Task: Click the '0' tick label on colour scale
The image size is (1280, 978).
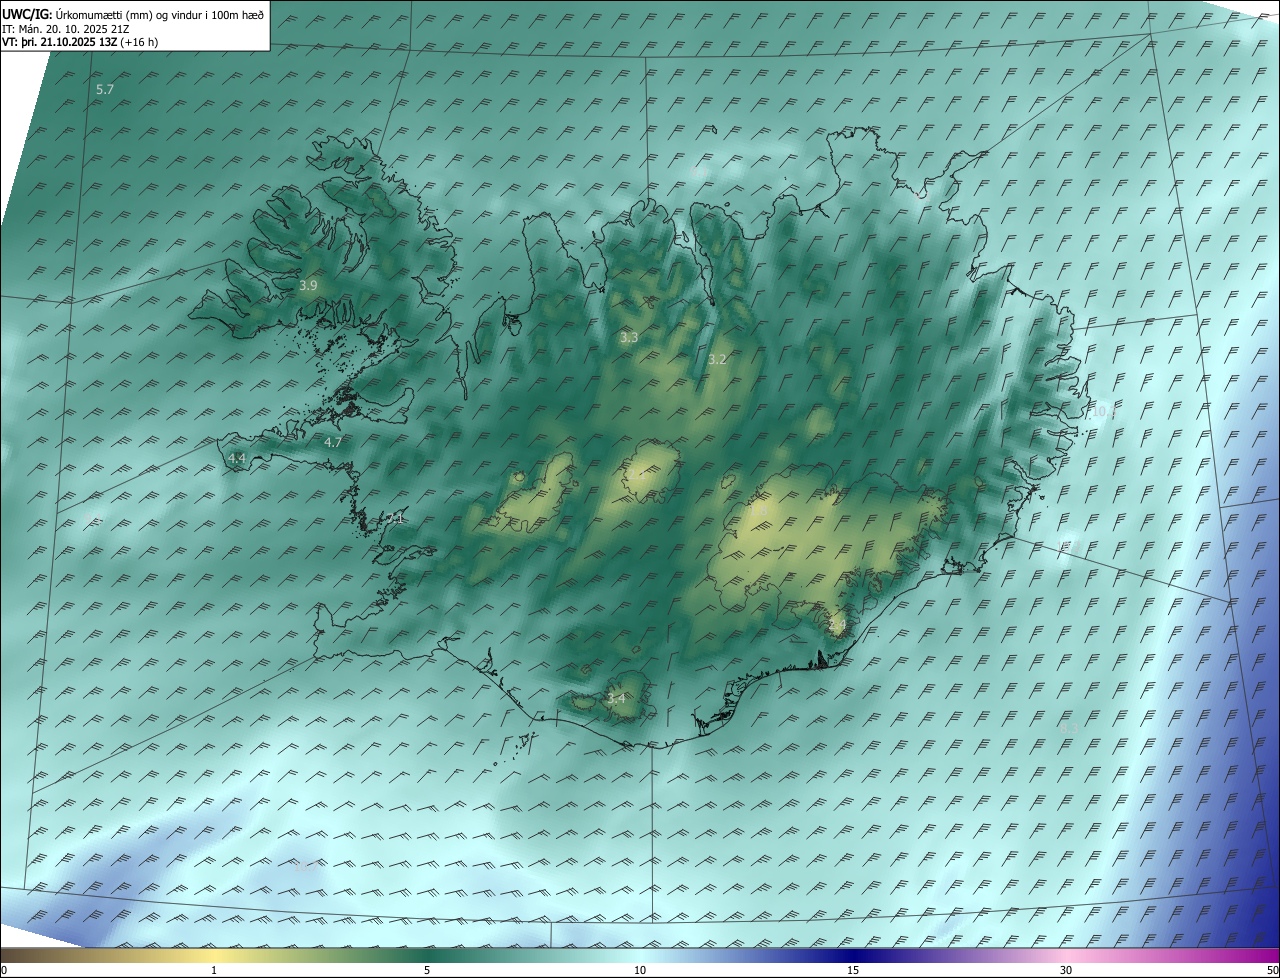Action: point(4,970)
